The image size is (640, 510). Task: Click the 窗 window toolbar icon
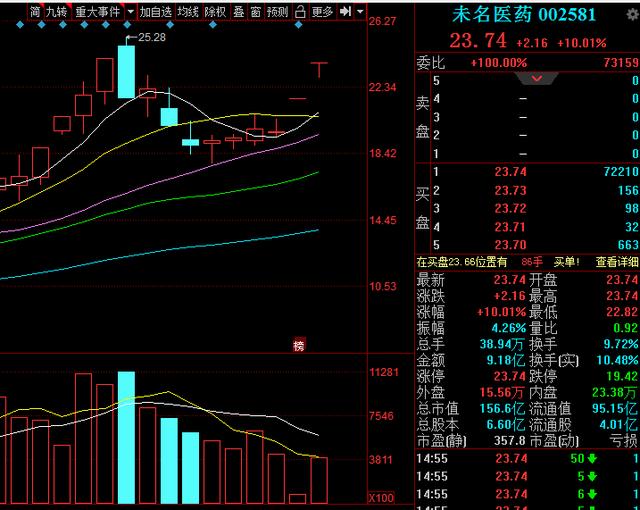point(255,12)
